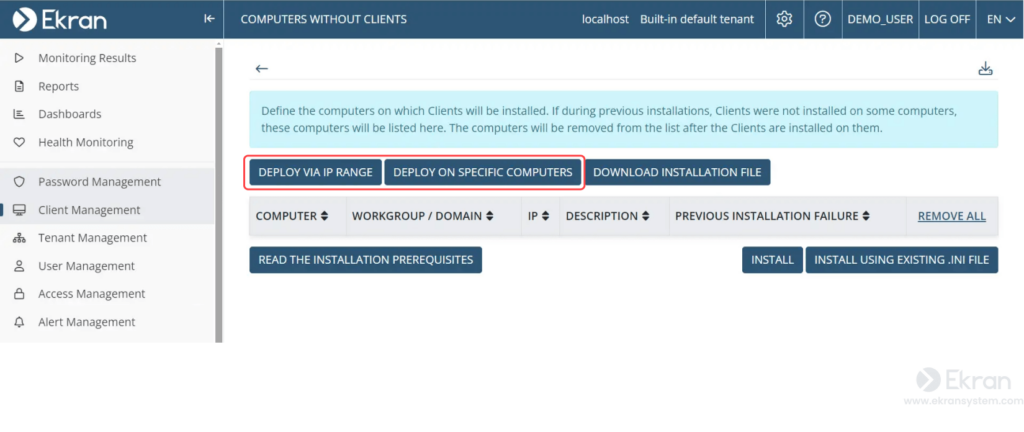Screen dimensions: 1024x432
Task: Click Install Using Existing .INI File
Action: point(902,260)
